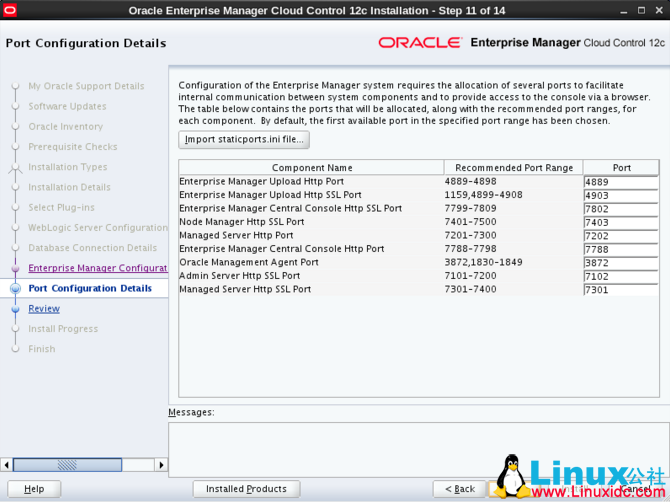
Task: Click the sidebar scroll right arrow
Action: (161, 464)
